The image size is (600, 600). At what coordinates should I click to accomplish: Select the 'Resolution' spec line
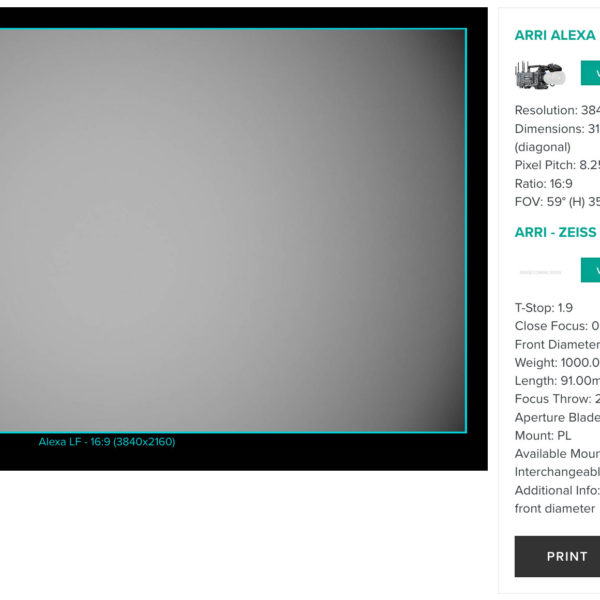pyautogui.click(x=557, y=110)
